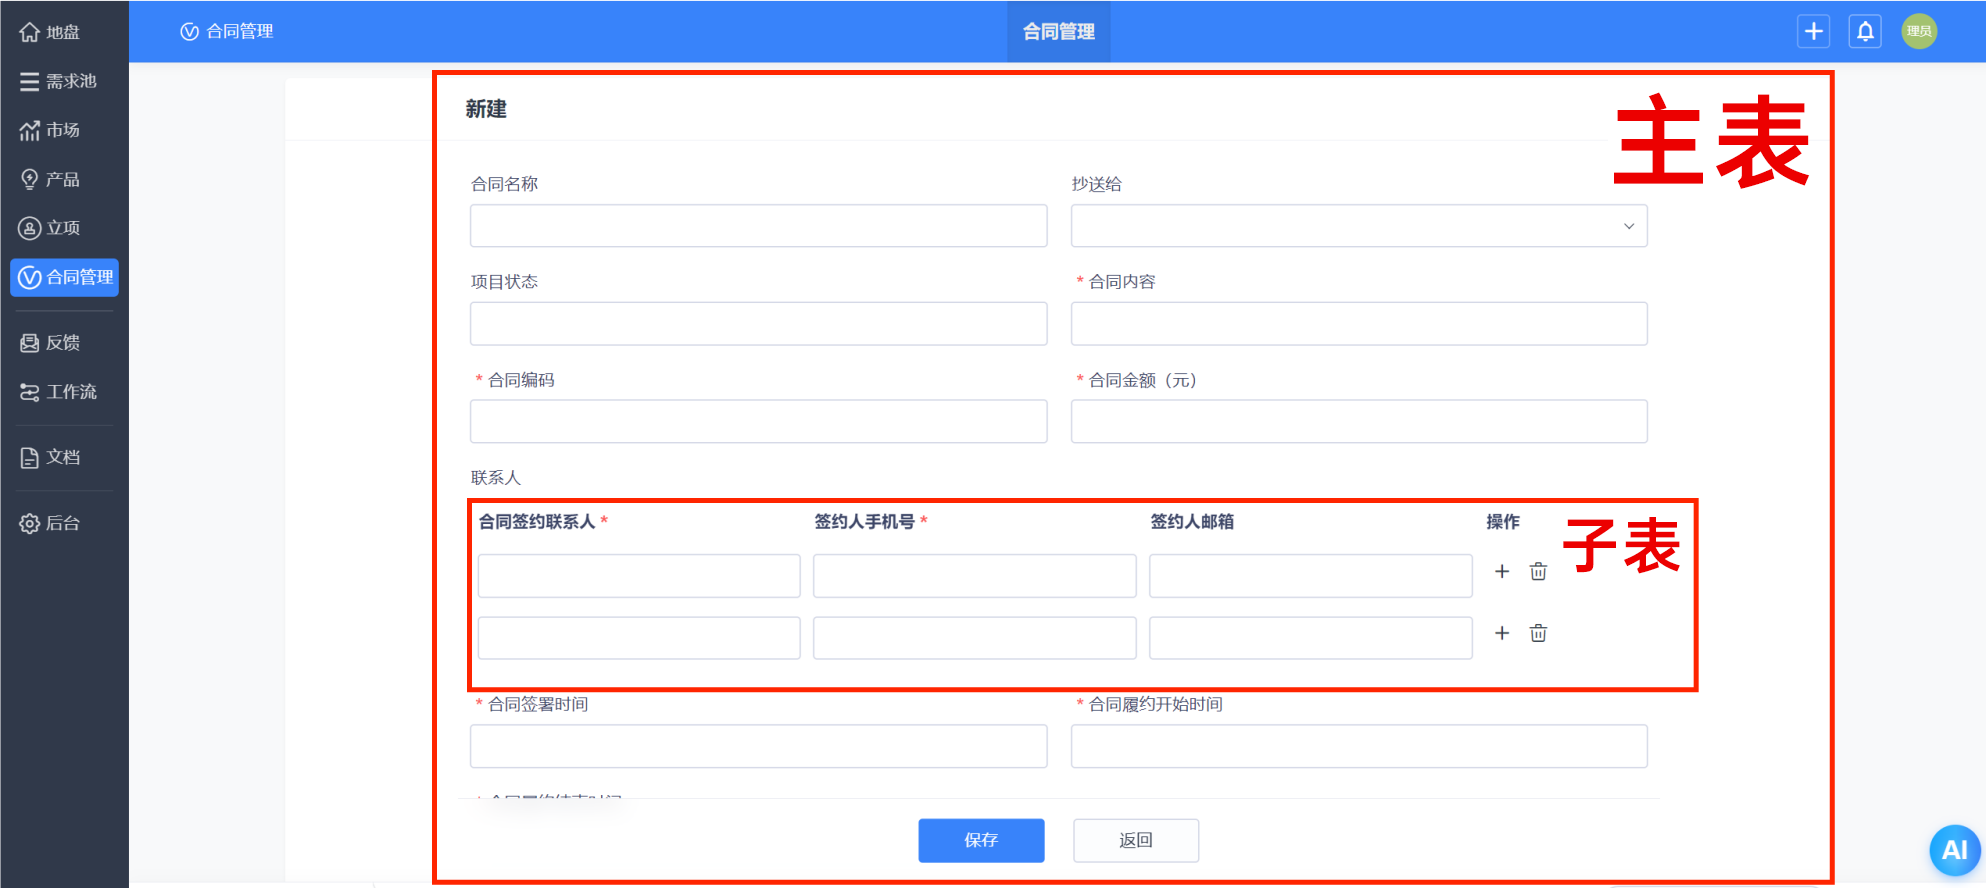Select 合同管理 in the sidebar
The height and width of the screenshot is (888, 1986).
coord(65,277)
